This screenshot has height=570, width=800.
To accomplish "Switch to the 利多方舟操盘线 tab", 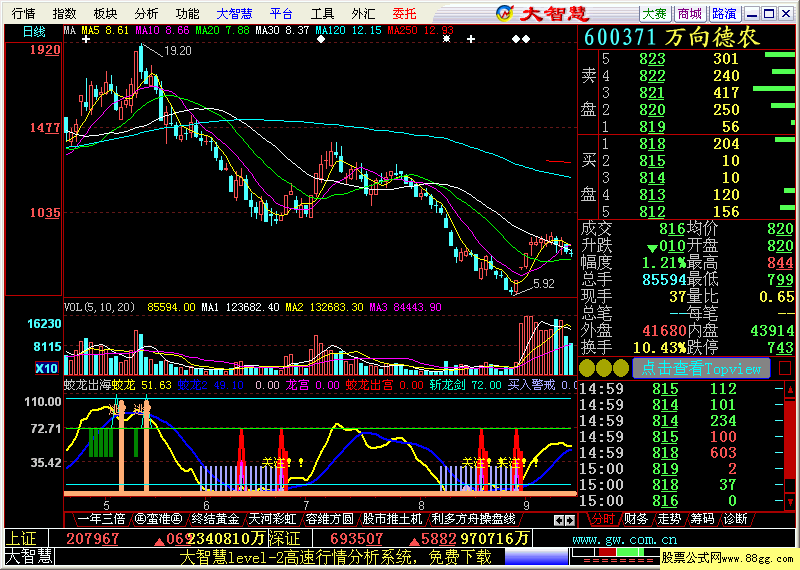I will click(473, 519).
